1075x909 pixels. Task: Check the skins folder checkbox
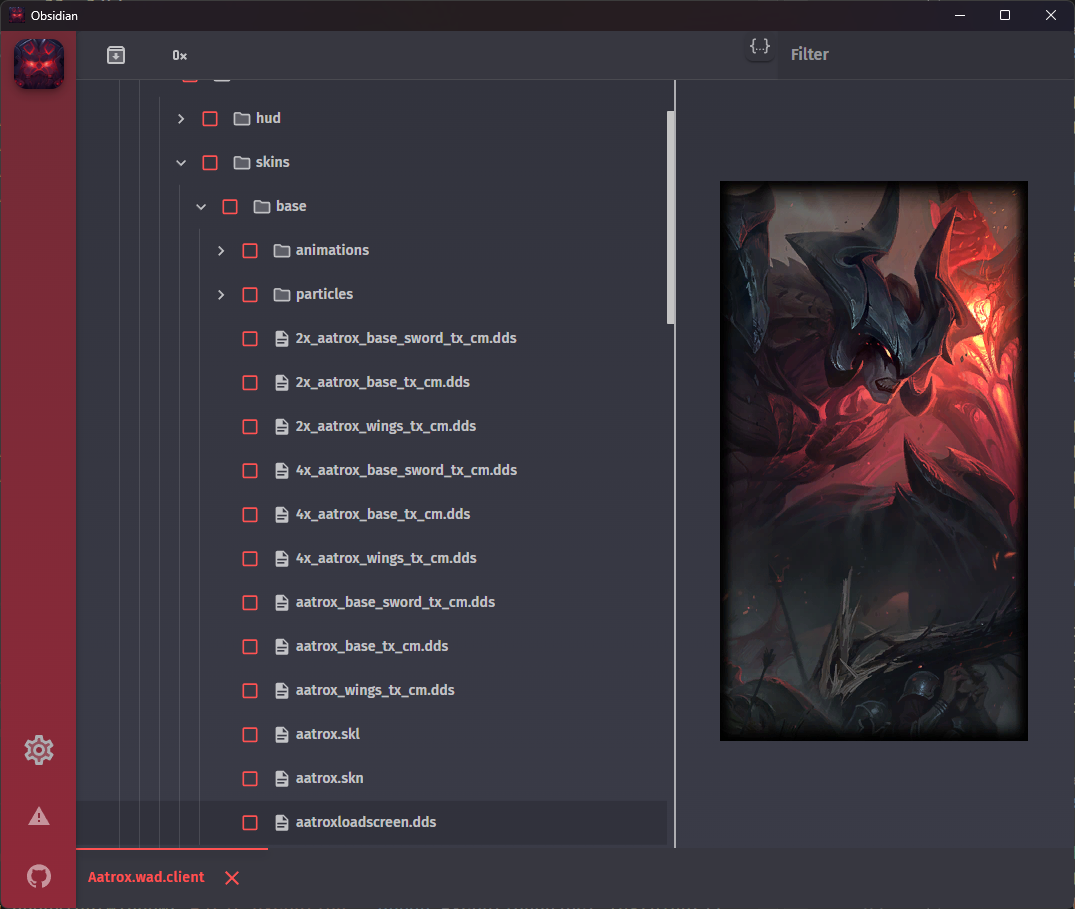tap(210, 162)
